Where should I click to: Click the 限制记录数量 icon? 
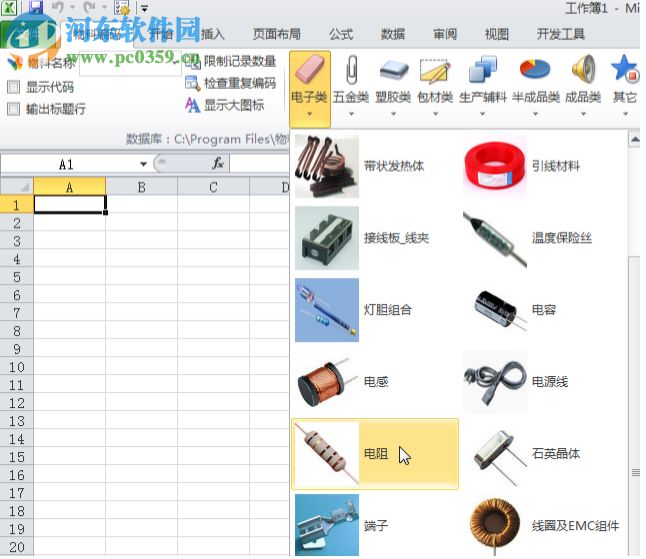pos(192,61)
